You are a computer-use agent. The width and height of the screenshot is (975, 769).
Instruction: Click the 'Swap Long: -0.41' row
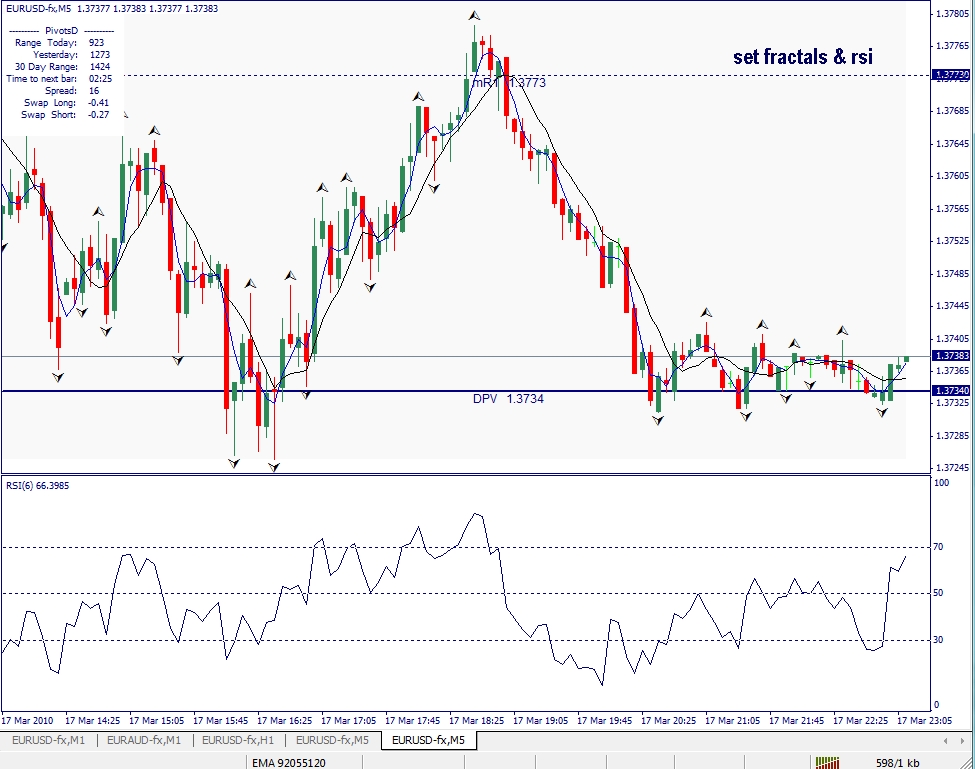pyautogui.click(x=67, y=103)
